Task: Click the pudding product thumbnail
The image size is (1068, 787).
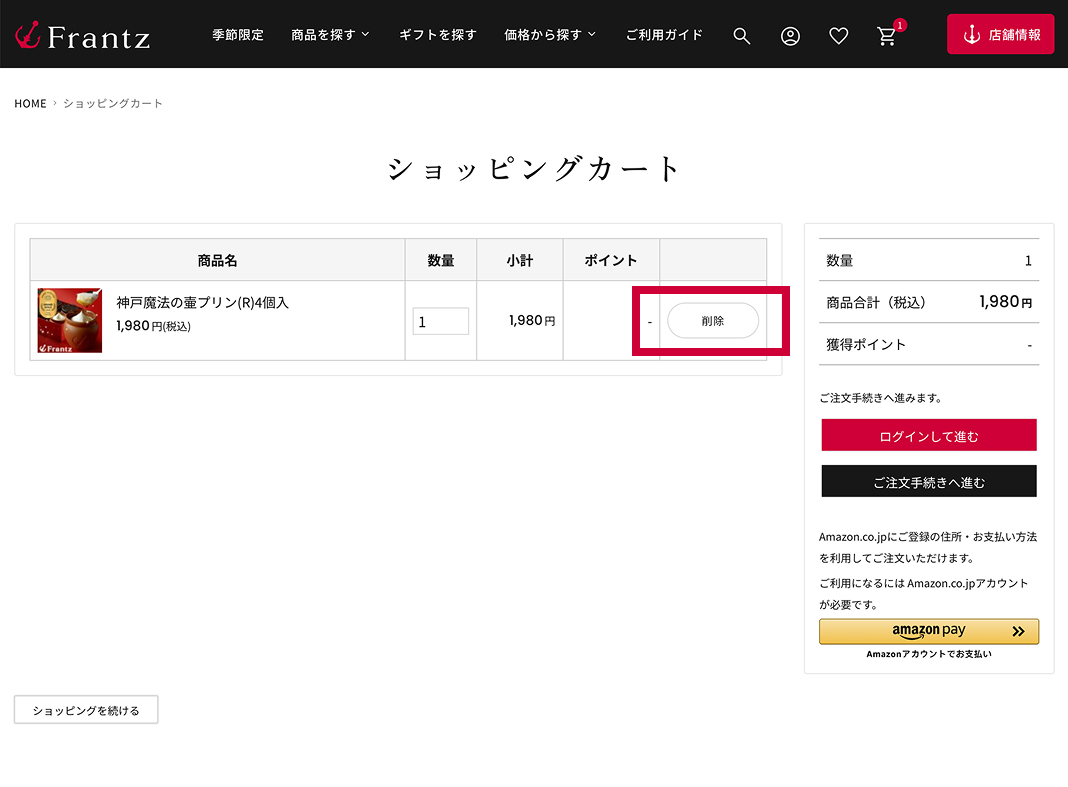Action: (70, 321)
